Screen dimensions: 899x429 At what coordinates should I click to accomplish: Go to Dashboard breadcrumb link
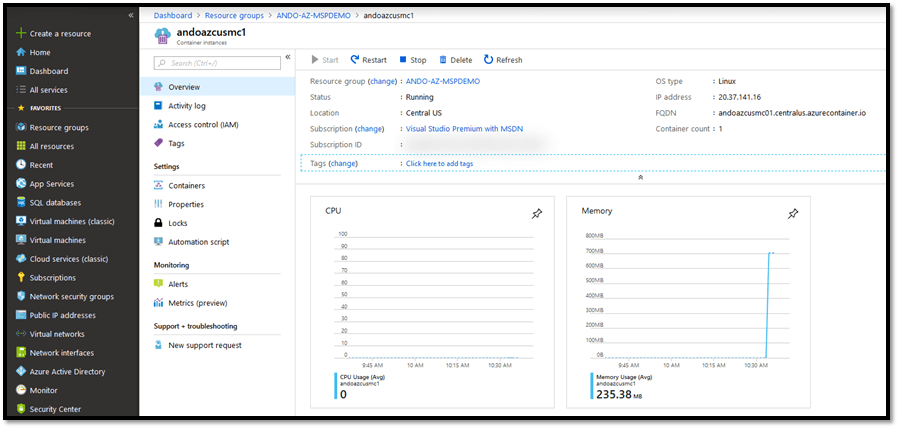tap(173, 15)
